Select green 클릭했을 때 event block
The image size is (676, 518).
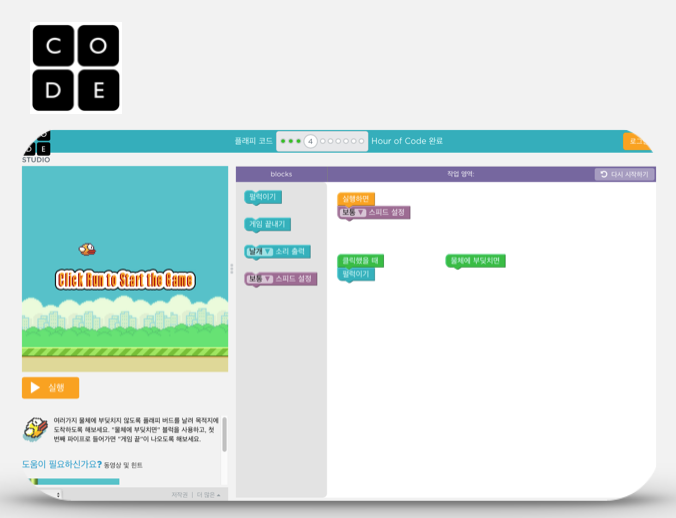click(360, 260)
